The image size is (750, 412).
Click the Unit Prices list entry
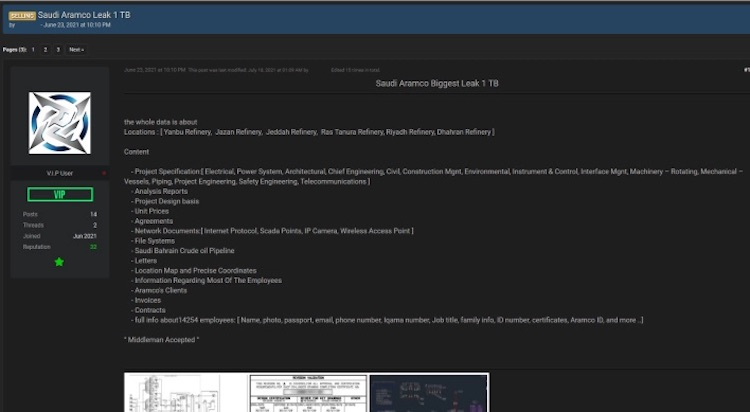click(x=150, y=211)
